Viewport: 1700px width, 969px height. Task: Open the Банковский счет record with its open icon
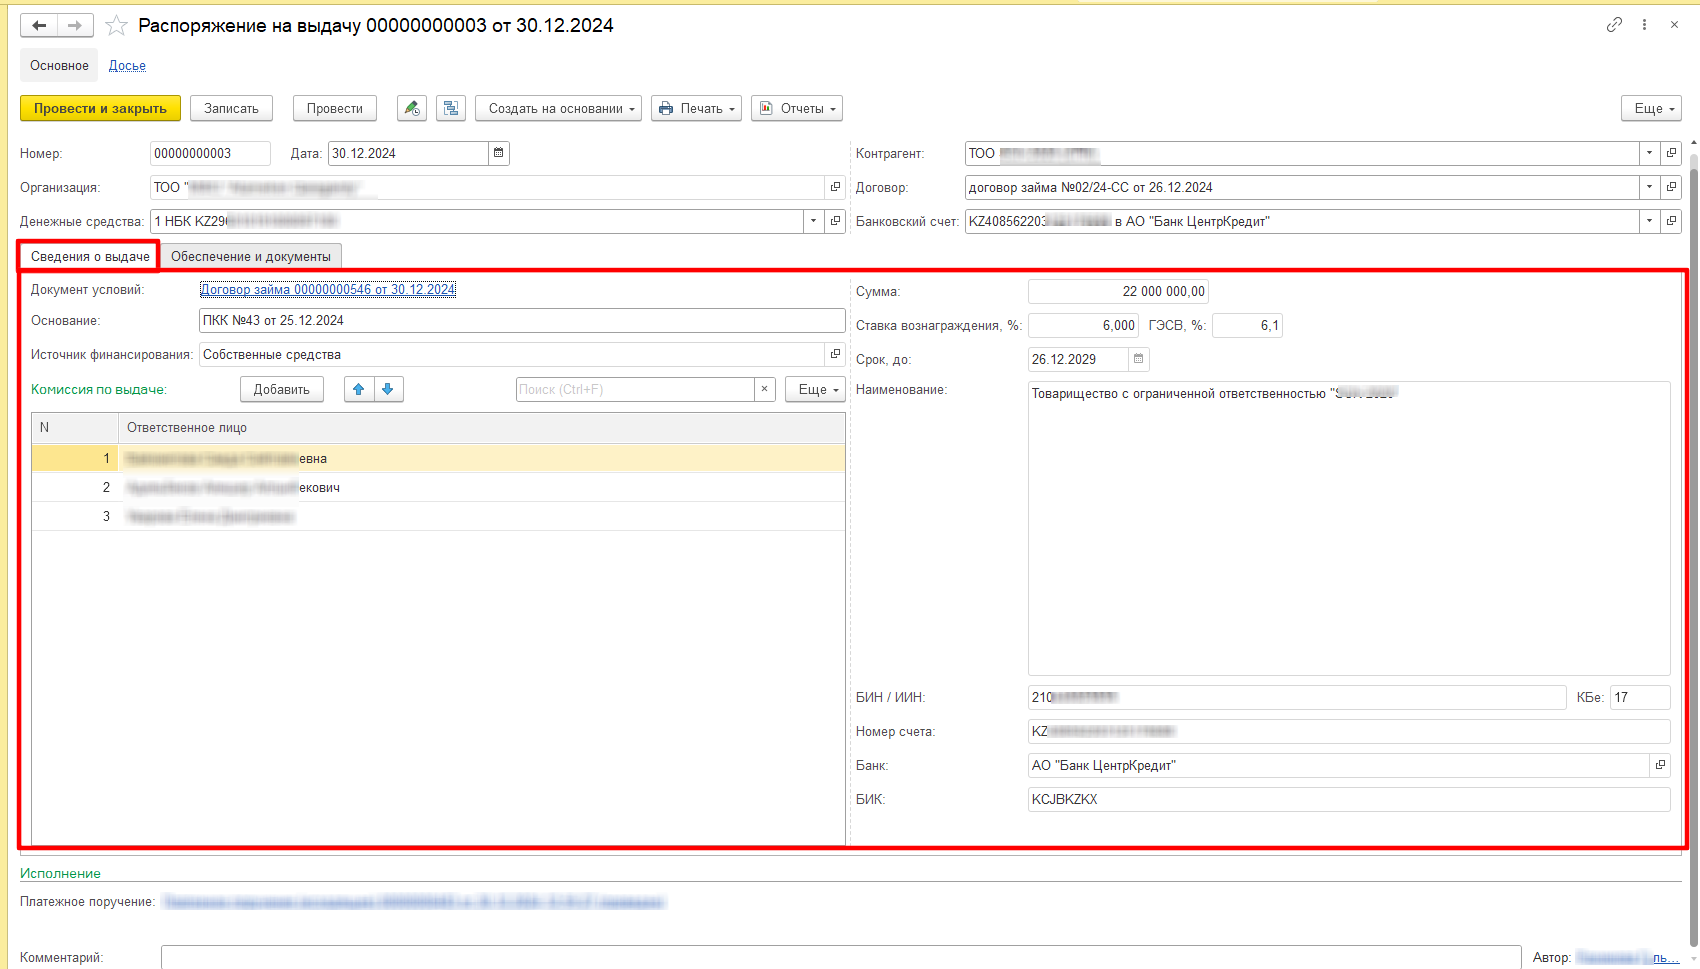tap(1671, 221)
